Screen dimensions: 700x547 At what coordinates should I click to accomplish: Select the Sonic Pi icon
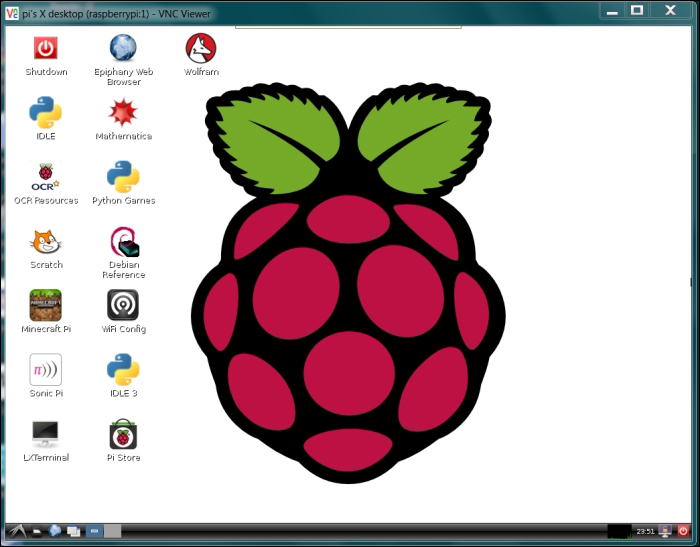click(46, 369)
